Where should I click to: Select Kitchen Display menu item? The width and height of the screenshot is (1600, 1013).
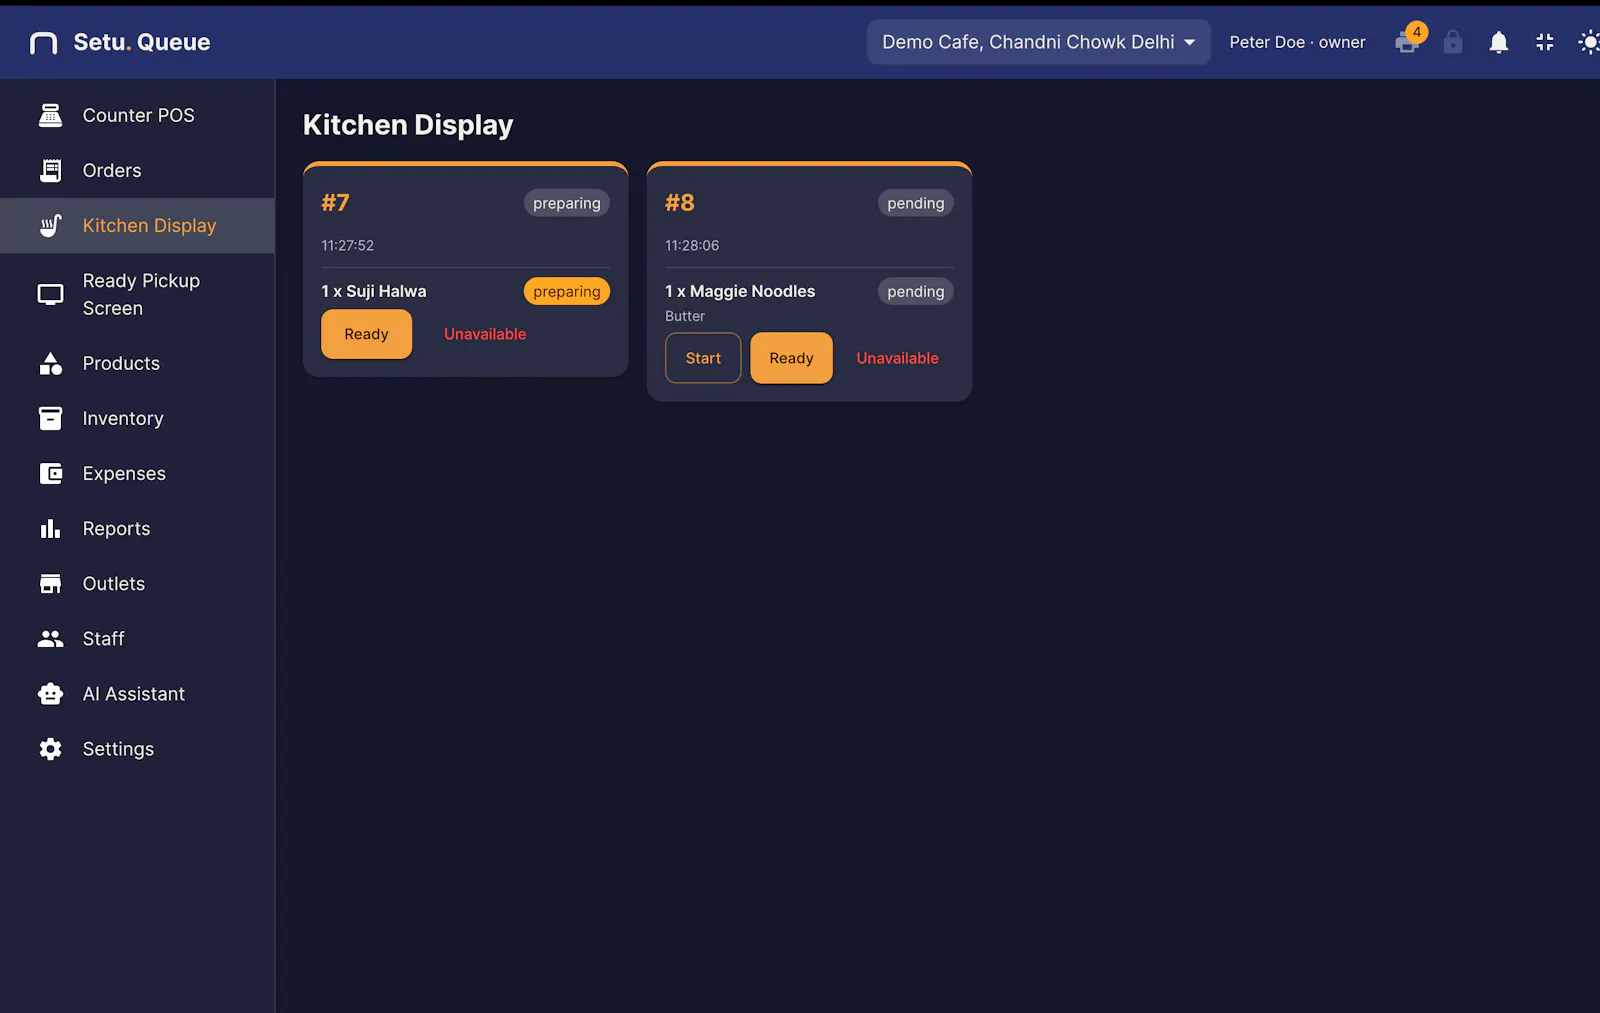coord(137,225)
